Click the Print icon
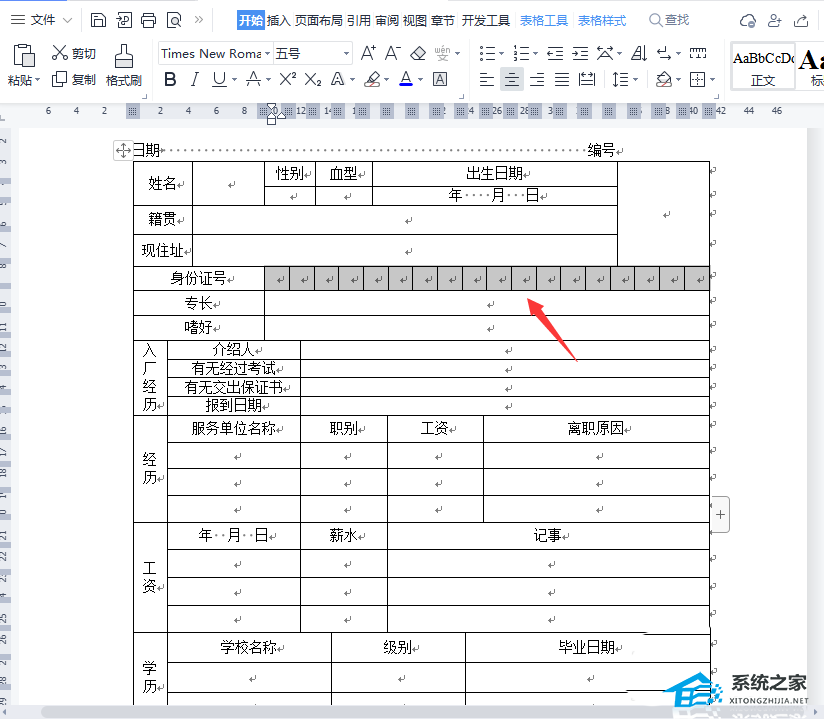 click(149, 20)
